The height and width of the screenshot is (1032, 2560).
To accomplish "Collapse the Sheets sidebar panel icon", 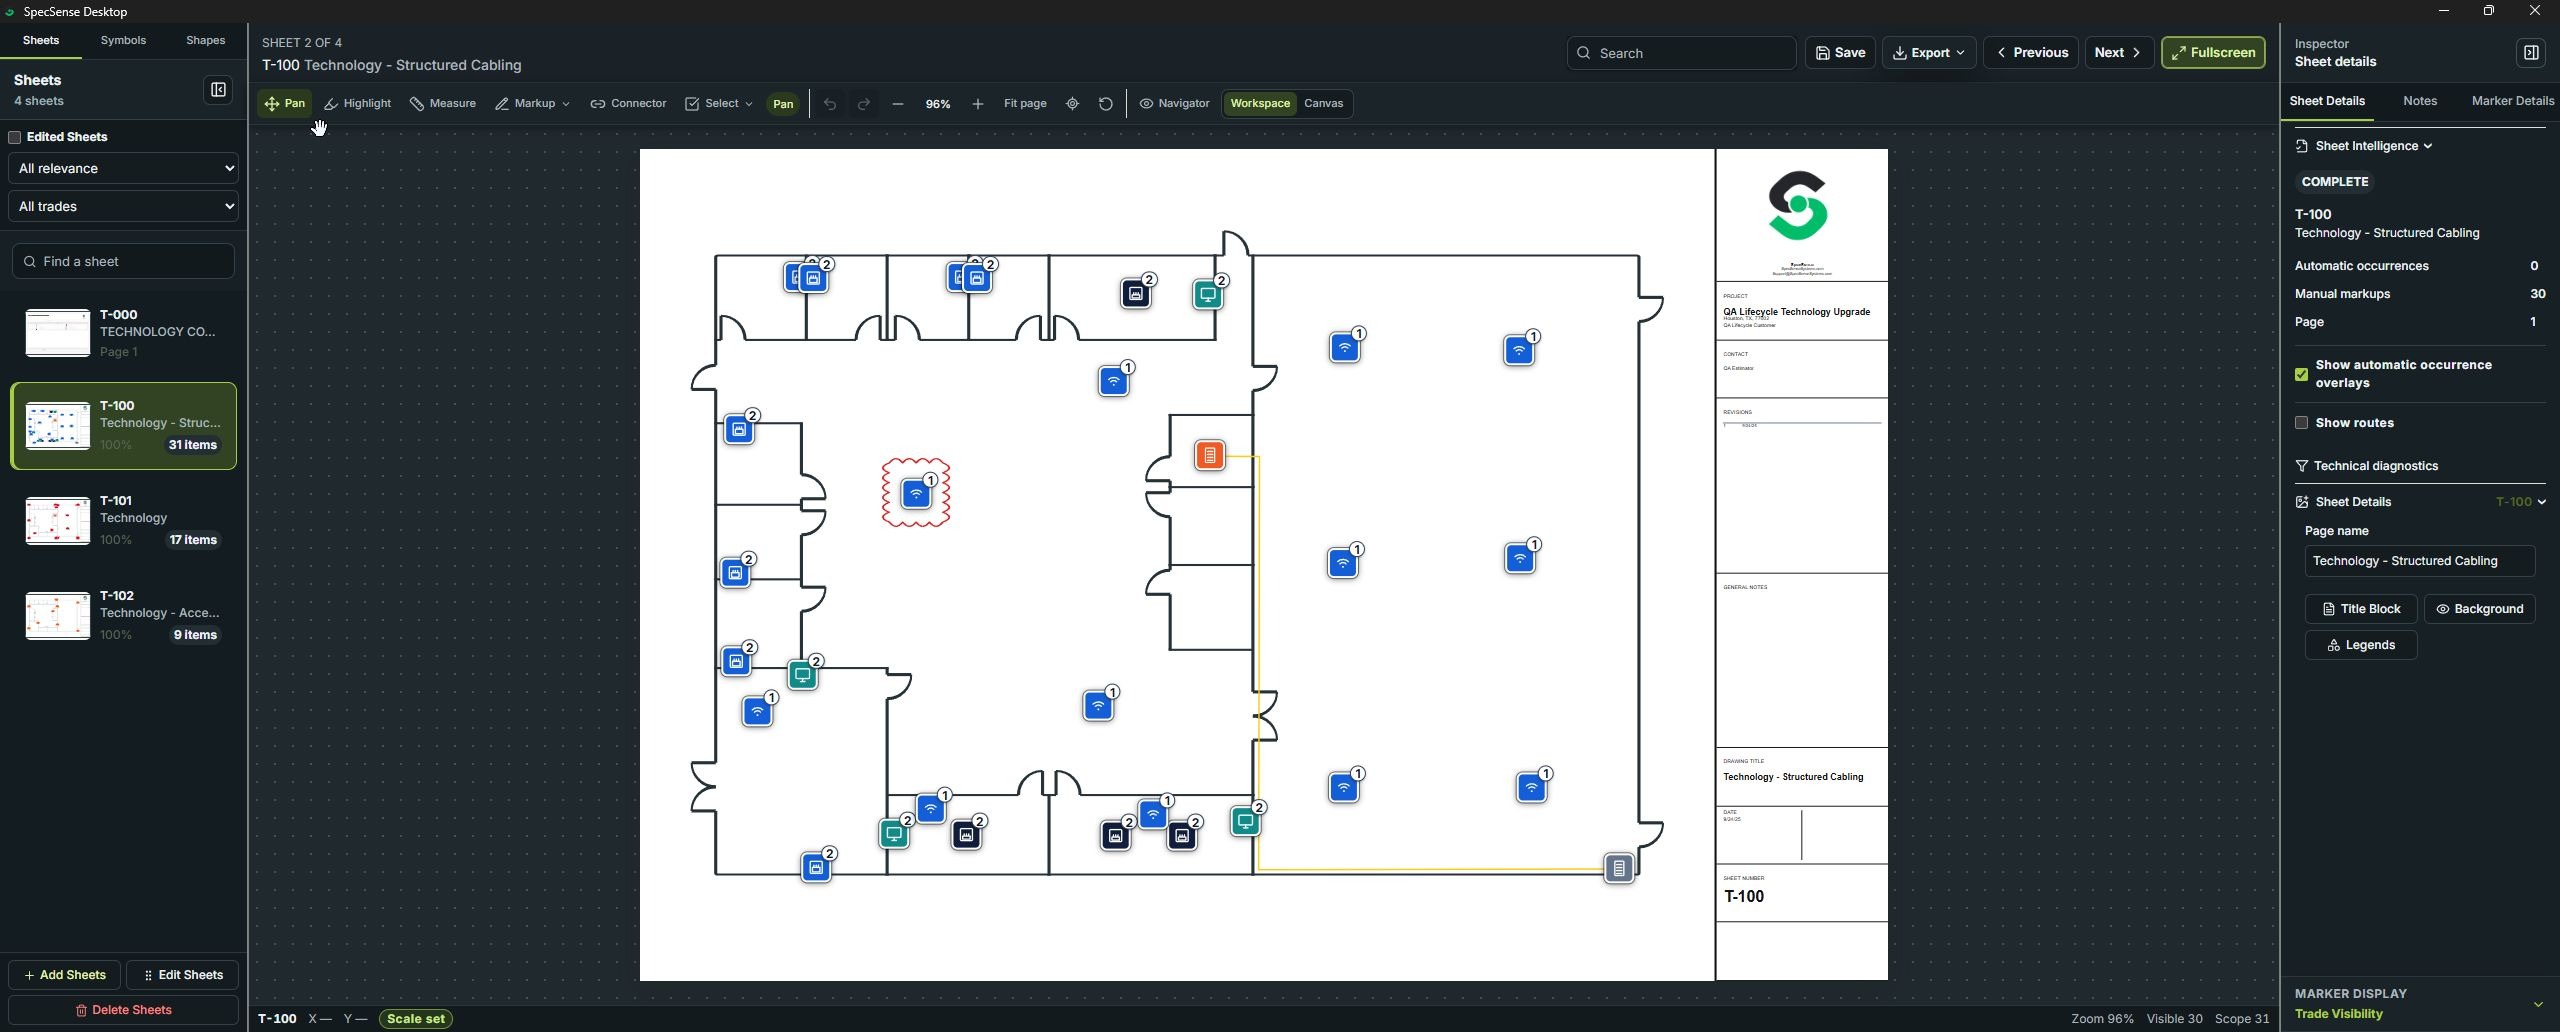I will (x=218, y=90).
